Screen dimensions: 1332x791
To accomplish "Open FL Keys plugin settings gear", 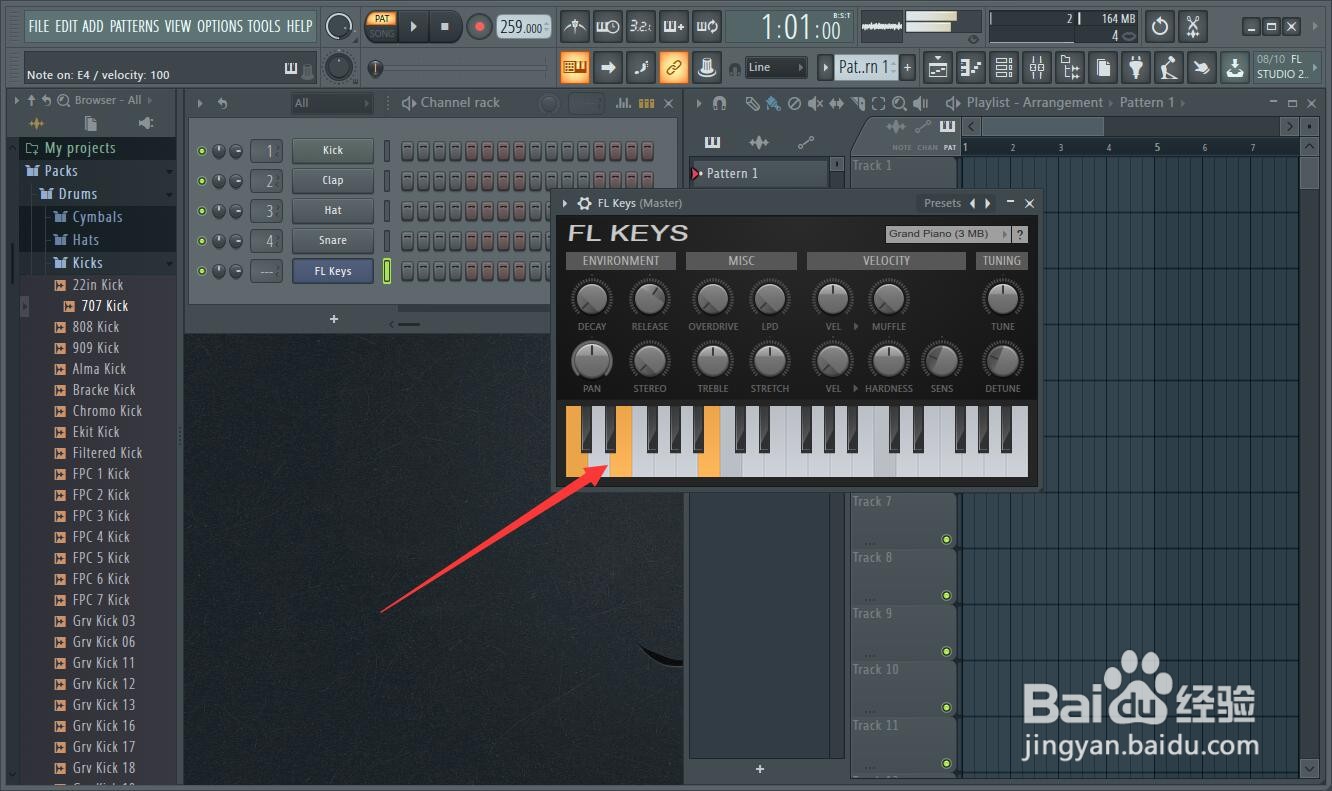I will [585, 203].
